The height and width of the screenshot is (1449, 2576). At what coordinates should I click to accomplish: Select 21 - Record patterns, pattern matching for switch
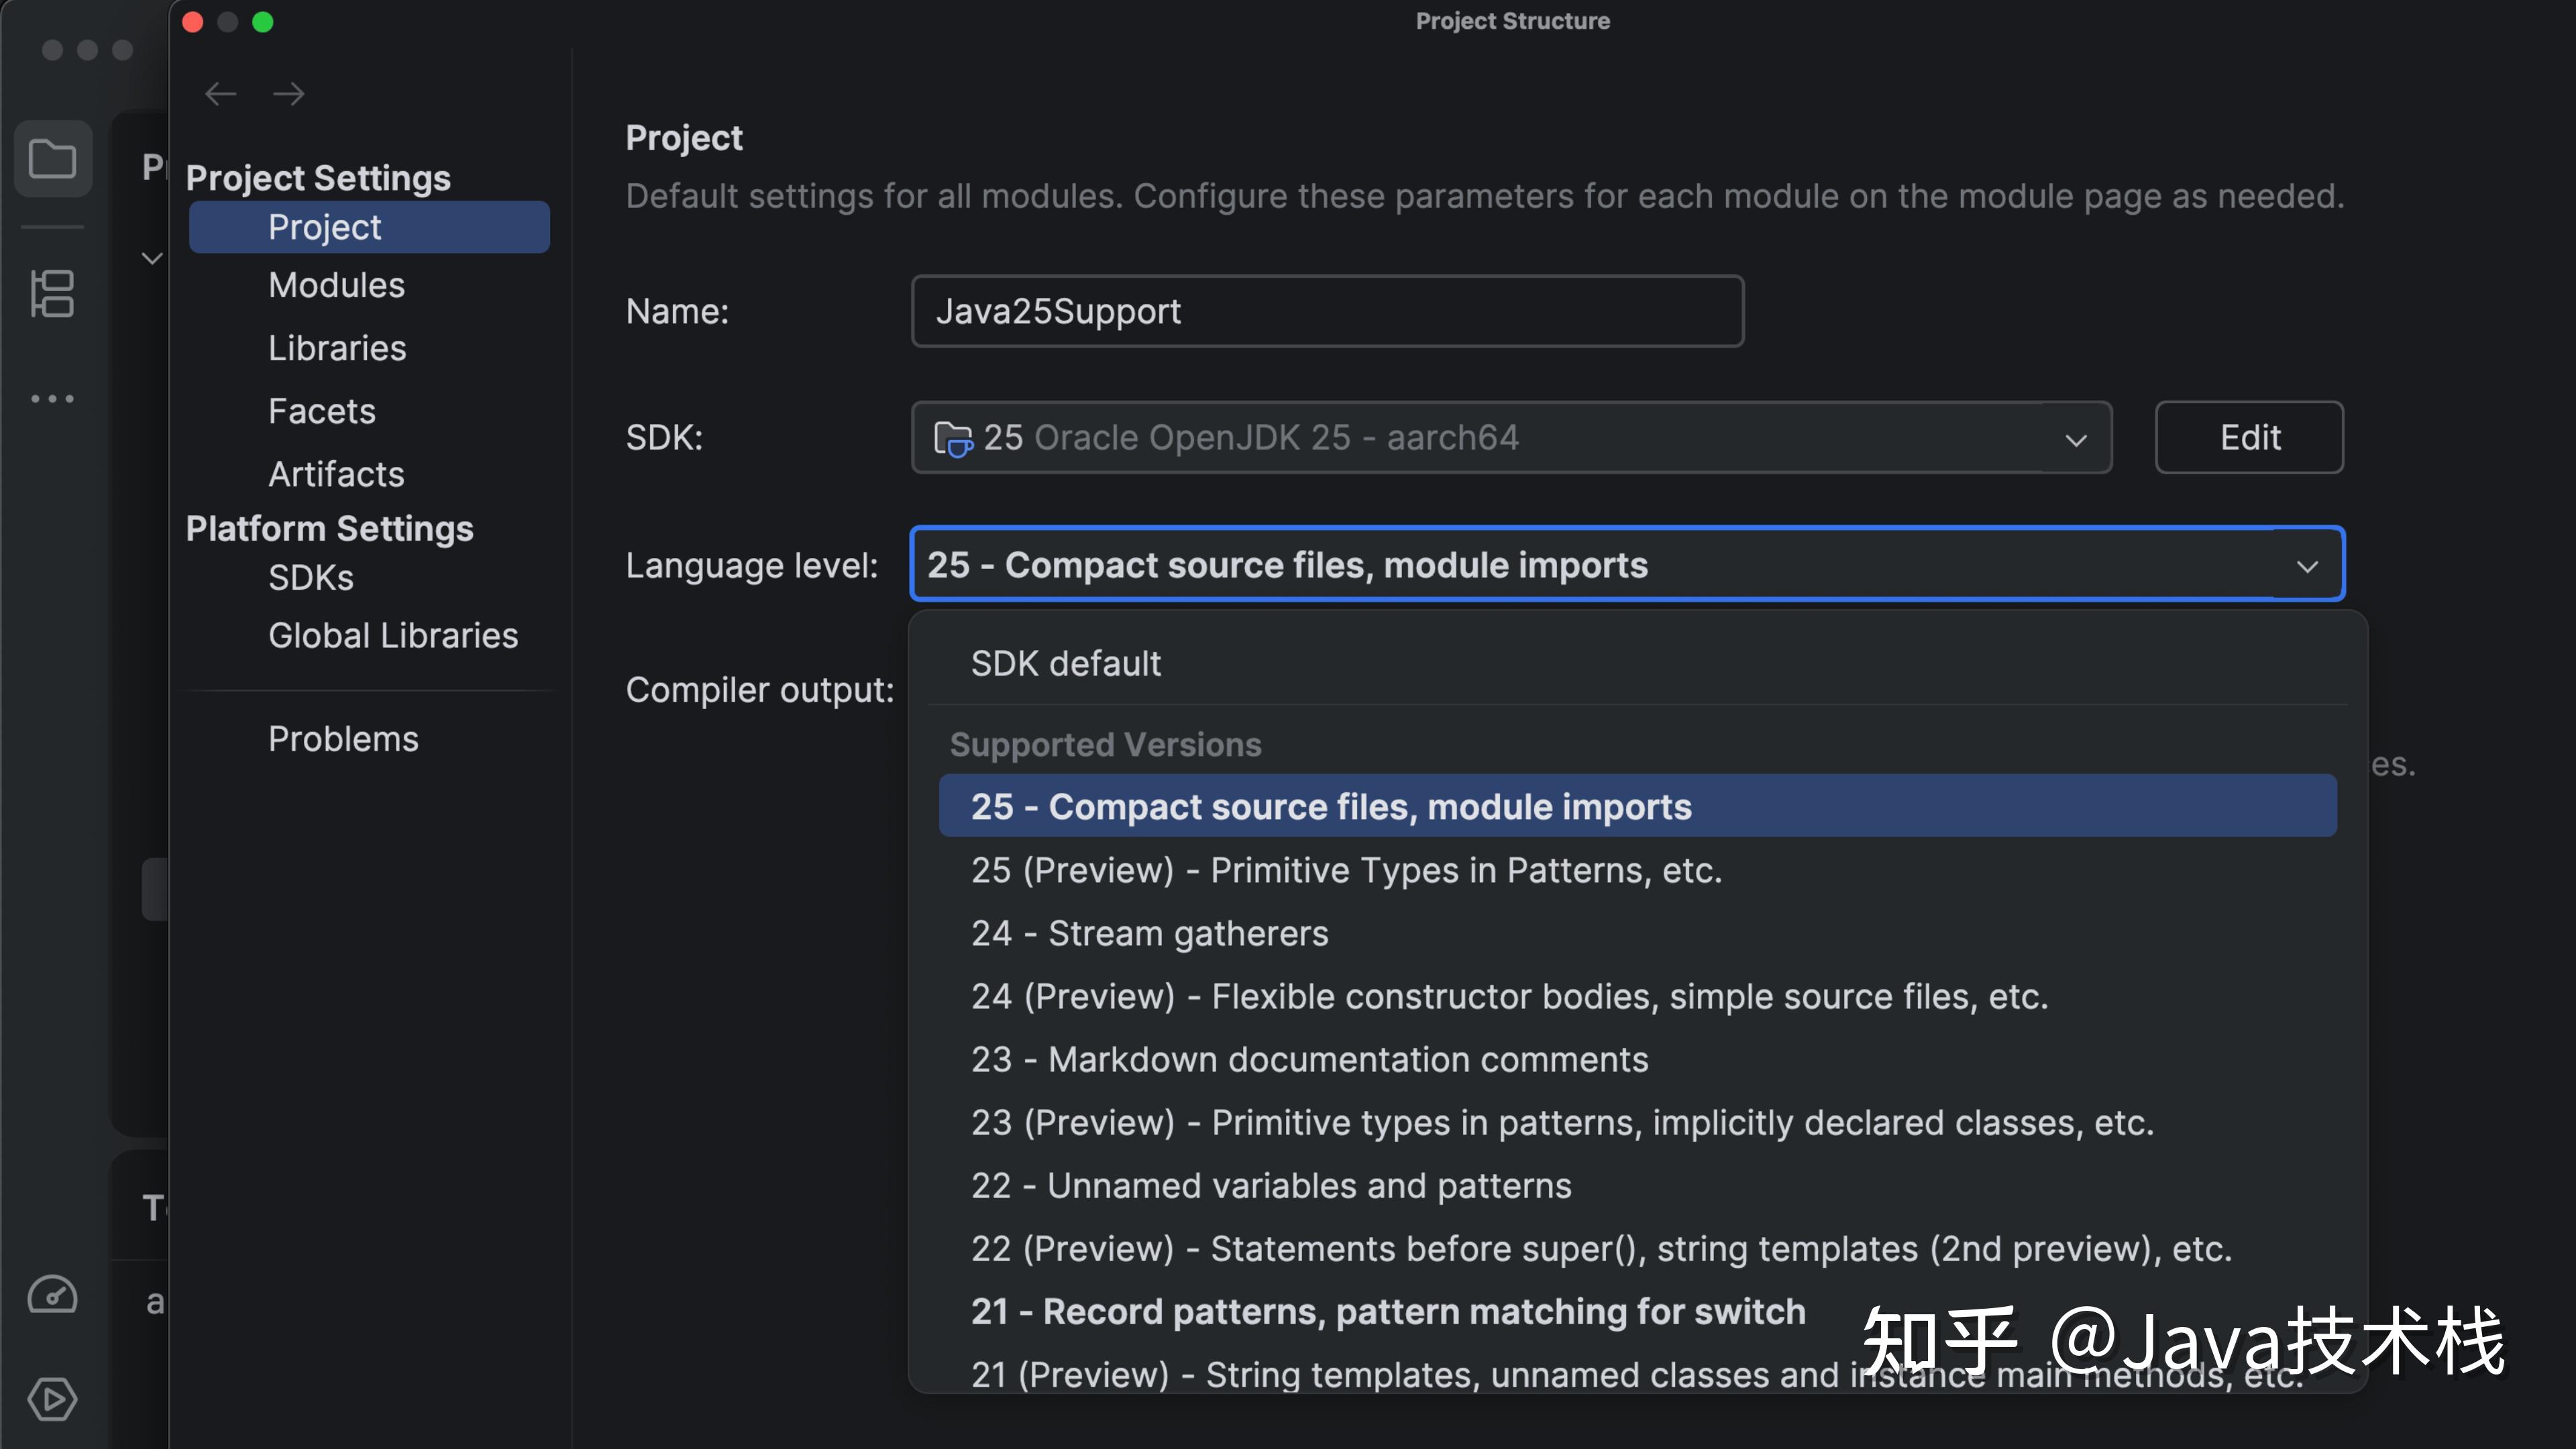[1637, 1311]
